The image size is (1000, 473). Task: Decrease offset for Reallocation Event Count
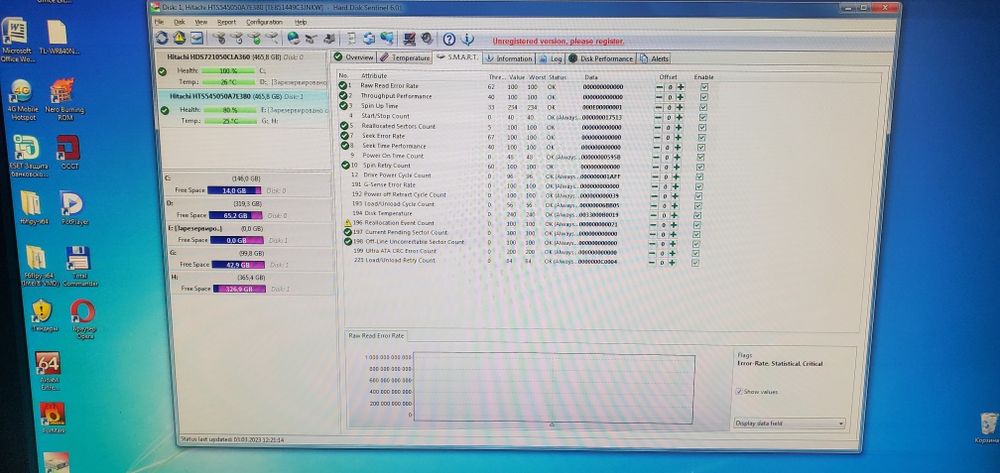(653, 224)
